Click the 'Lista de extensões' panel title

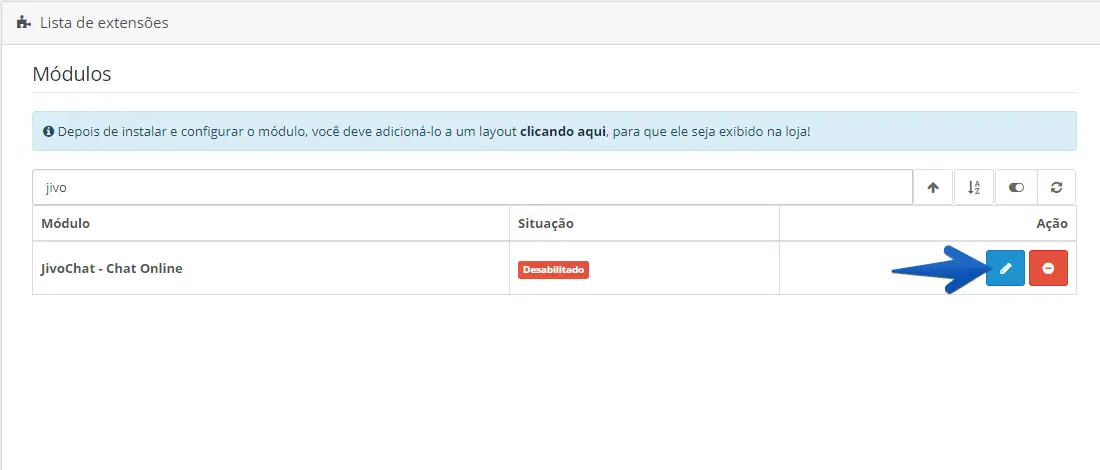(104, 22)
